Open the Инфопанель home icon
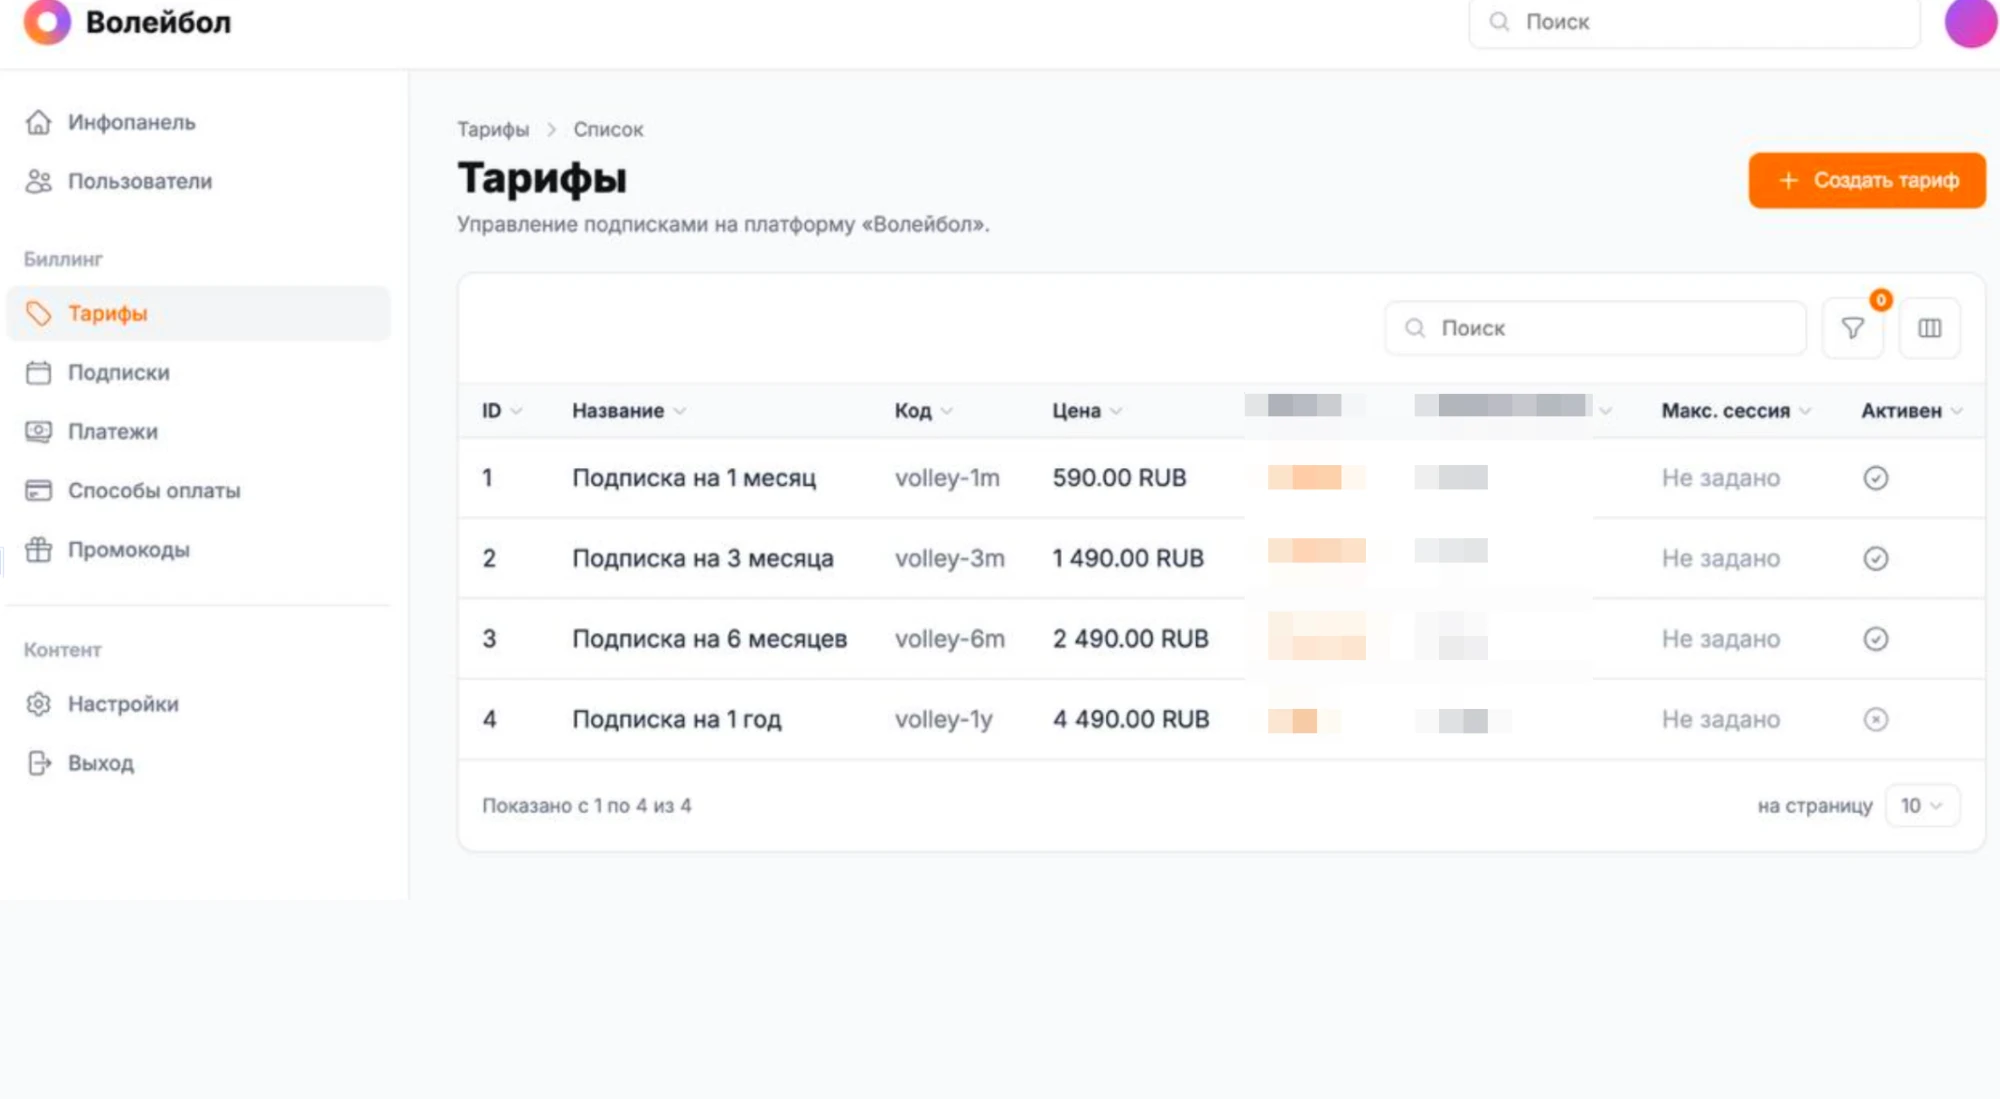The height and width of the screenshot is (1099, 2000). pyautogui.click(x=38, y=122)
